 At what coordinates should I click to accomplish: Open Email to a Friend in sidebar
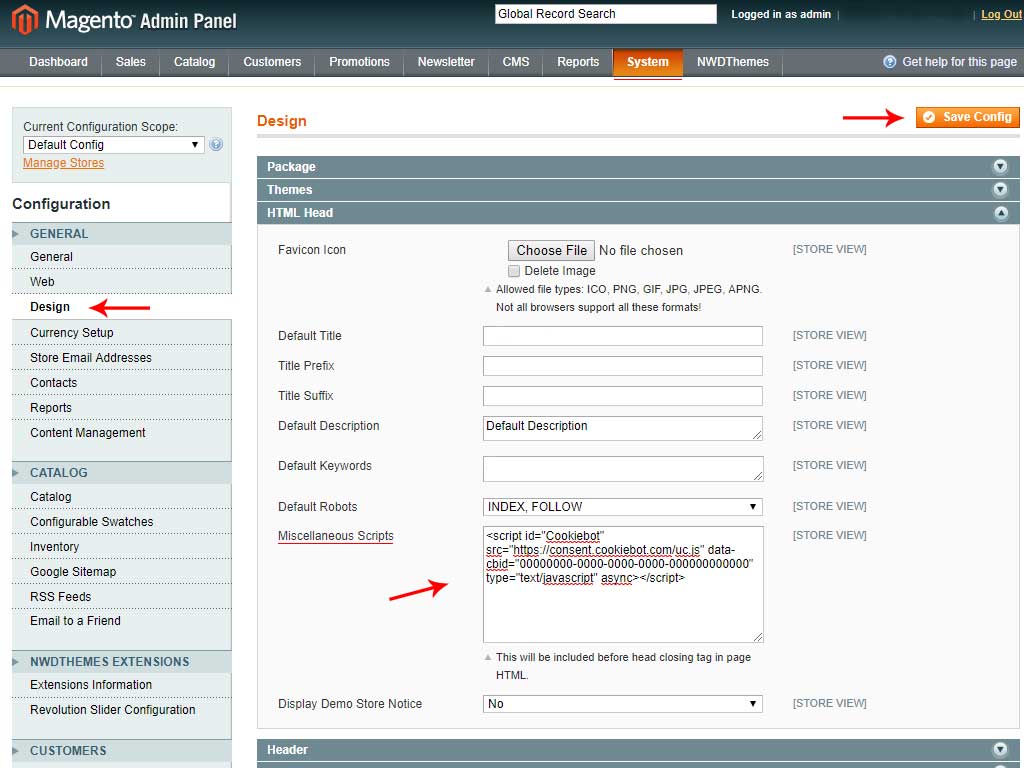[75, 620]
